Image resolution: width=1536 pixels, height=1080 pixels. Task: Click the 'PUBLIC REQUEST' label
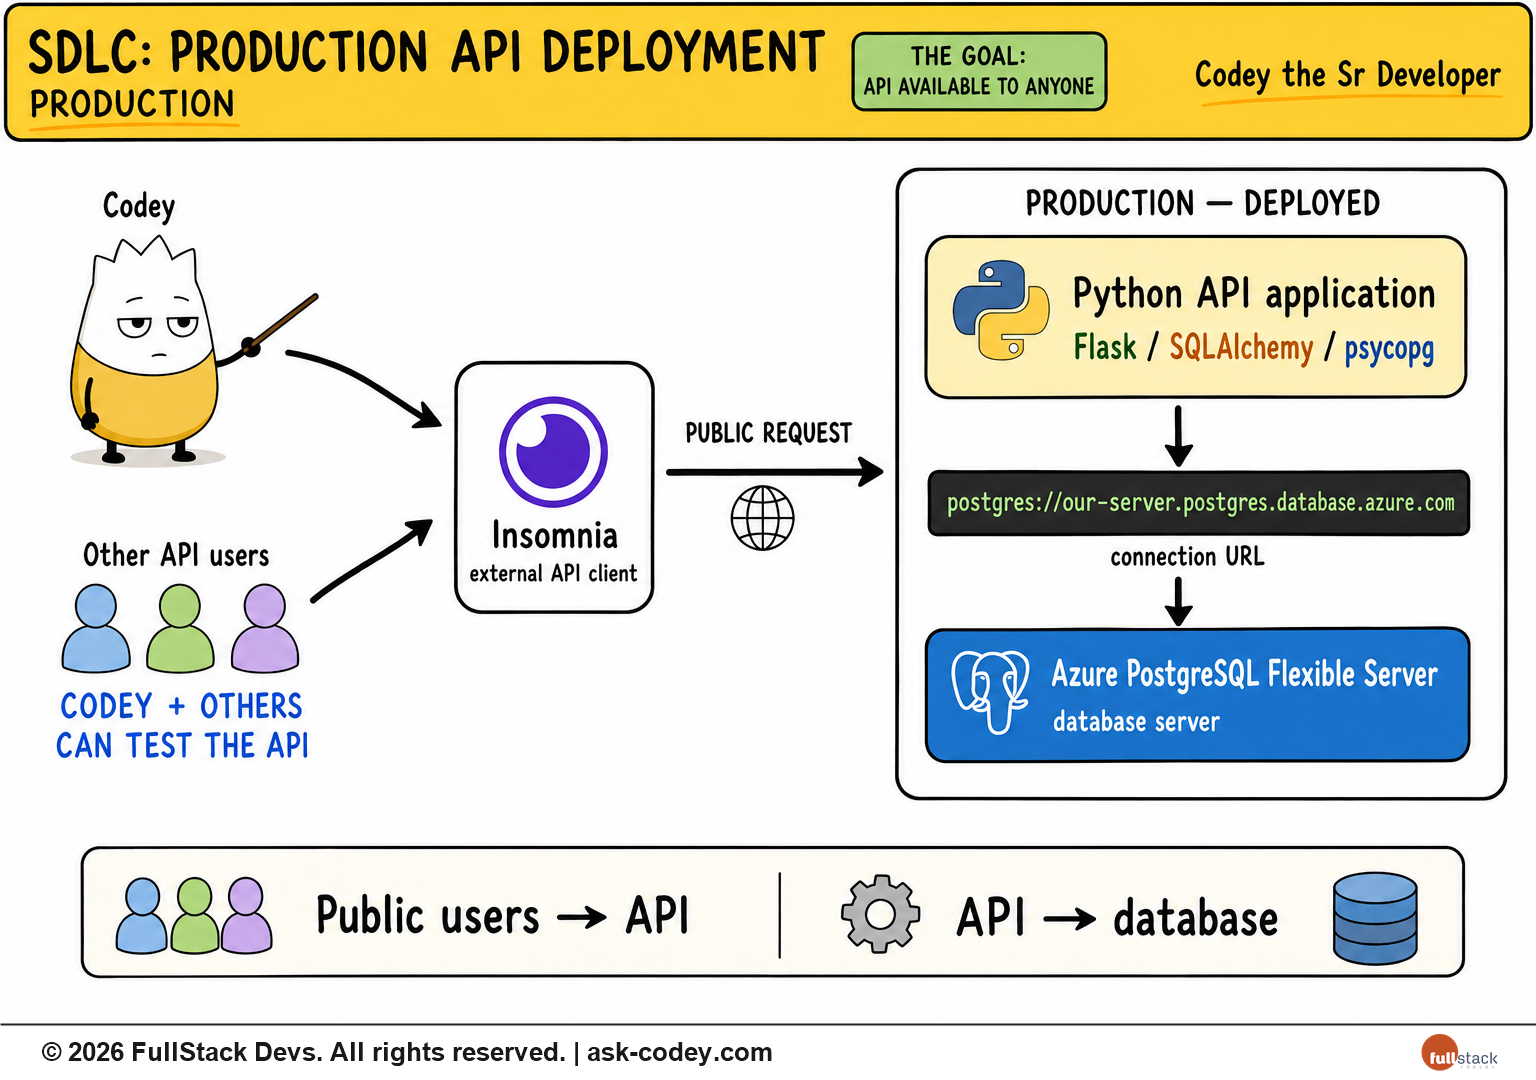(x=768, y=433)
